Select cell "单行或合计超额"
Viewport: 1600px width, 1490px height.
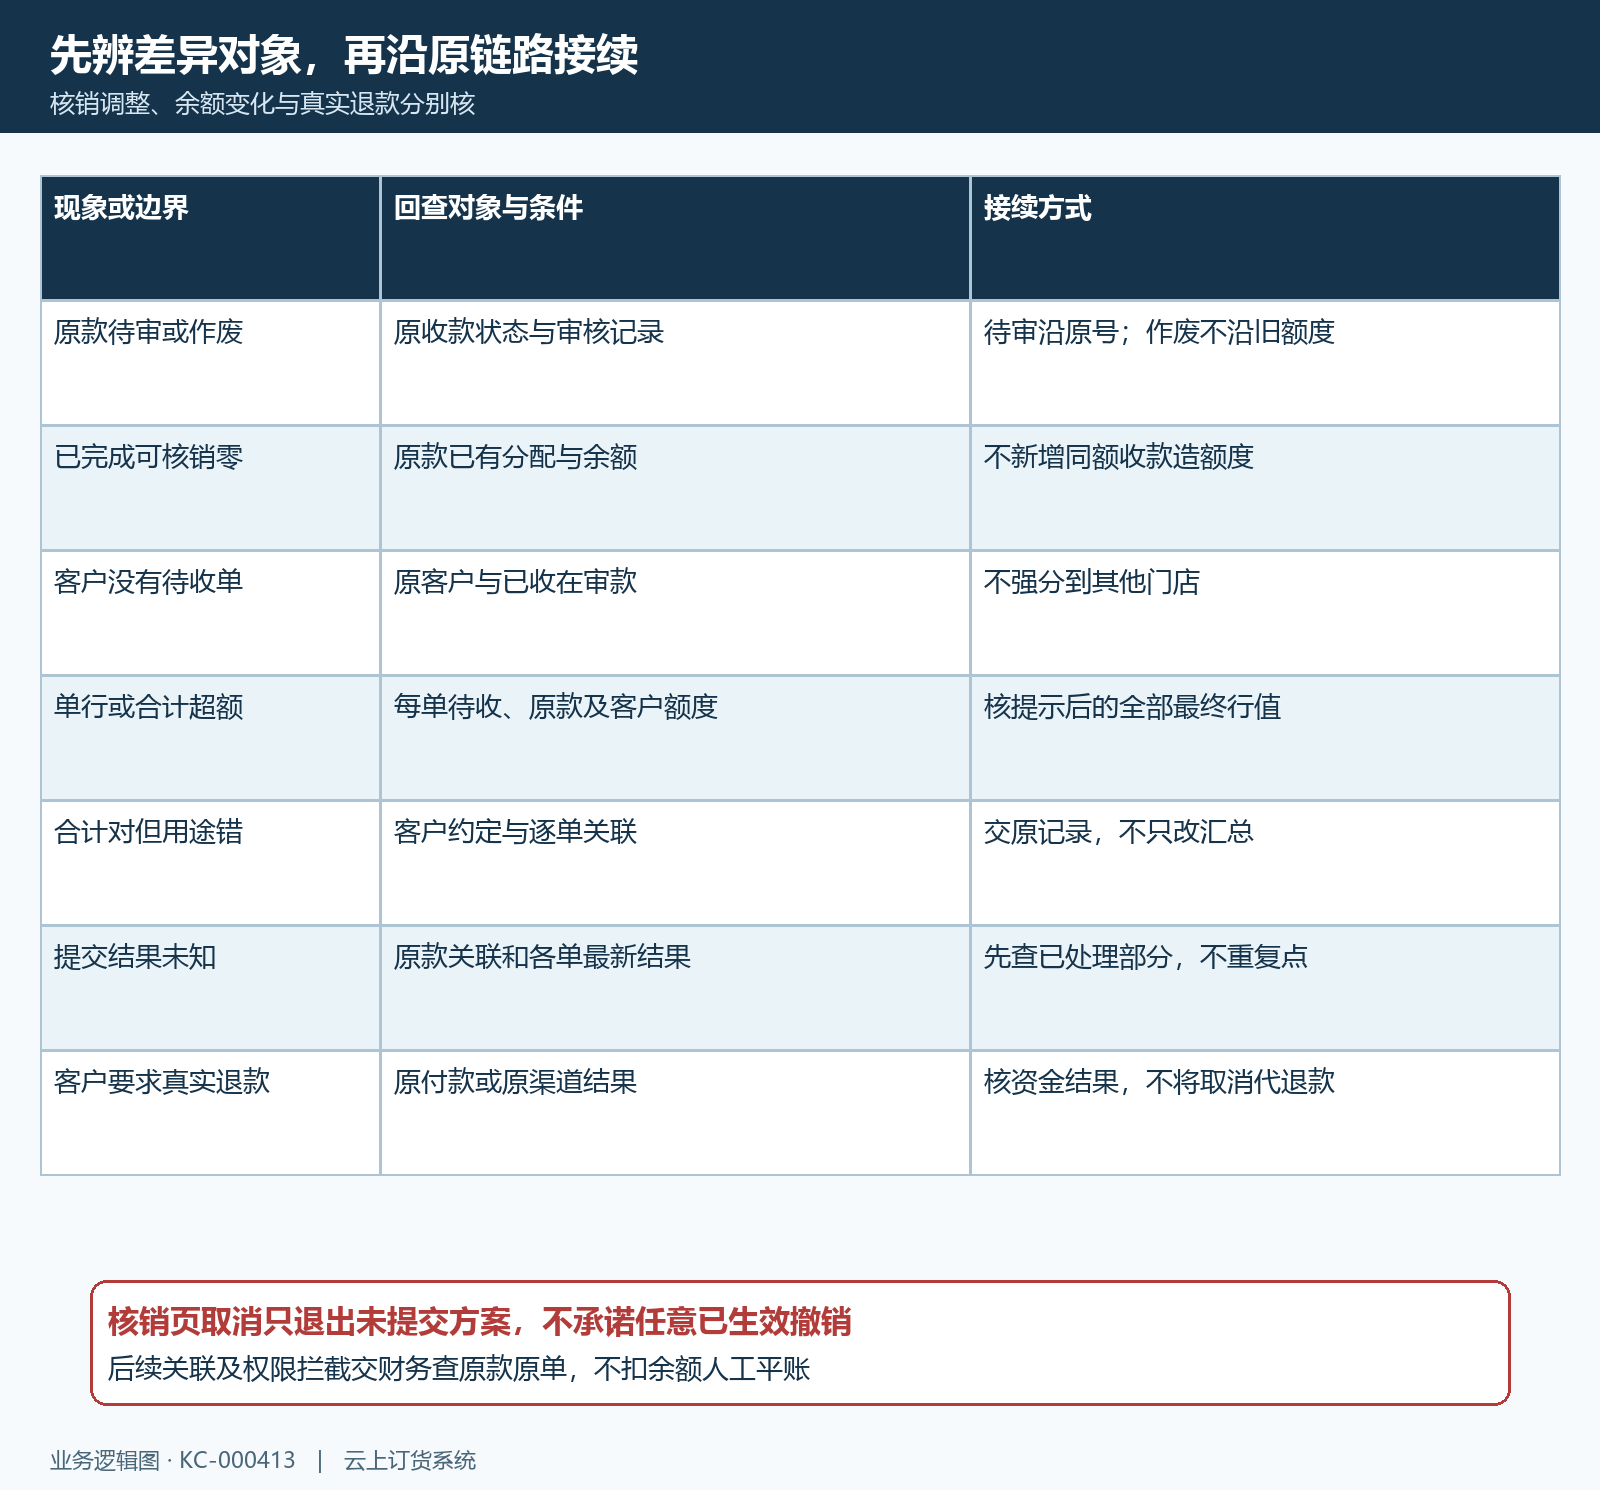[x=210, y=738]
